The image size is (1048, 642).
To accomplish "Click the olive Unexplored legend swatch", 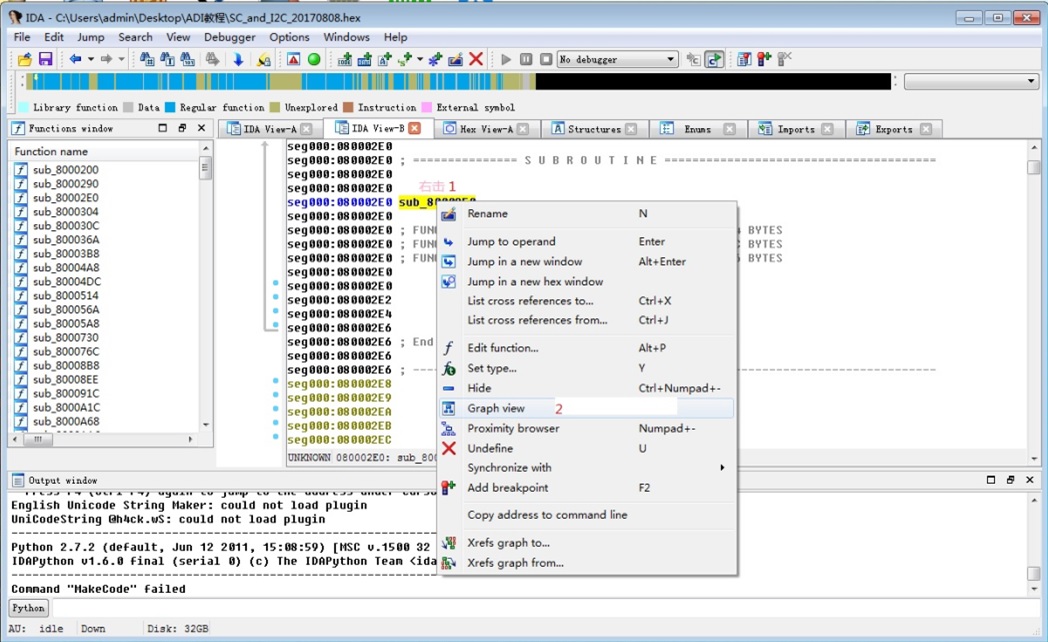I will coord(275,107).
